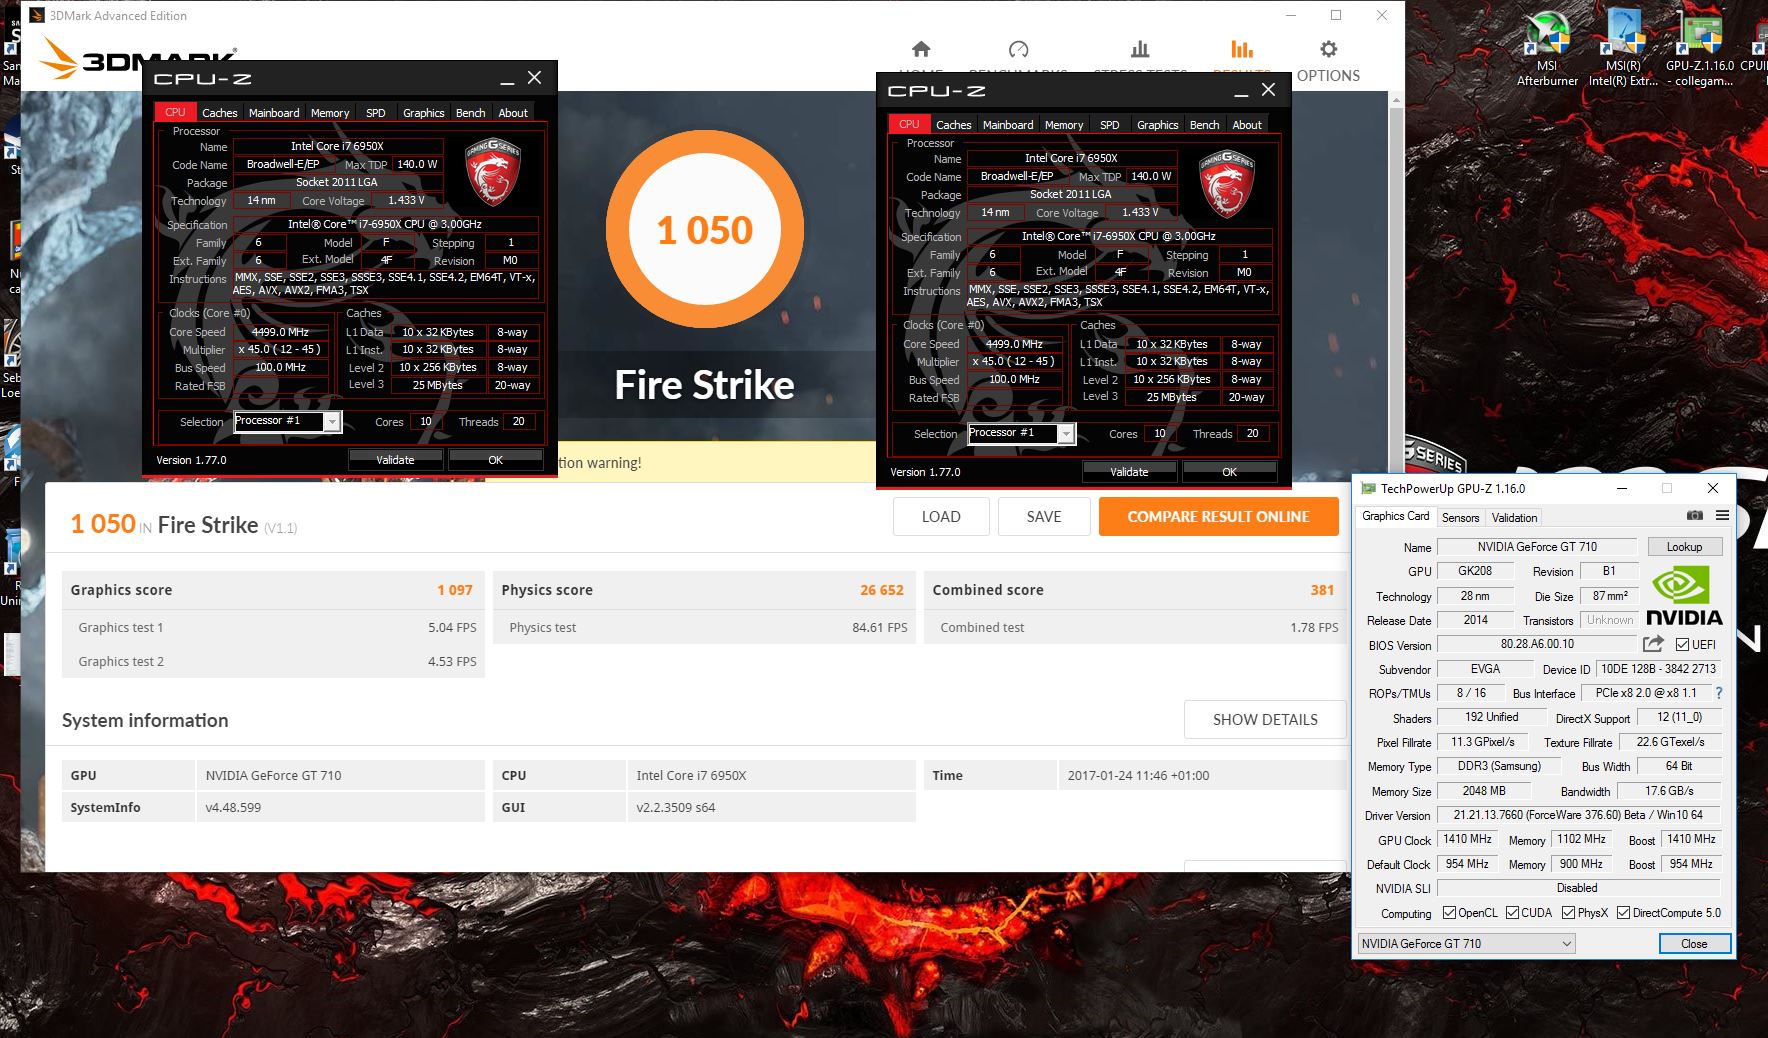The height and width of the screenshot is (1038, 1768).
Task: Toggle the CUDA checkbox
Action: pos(1512,912)
